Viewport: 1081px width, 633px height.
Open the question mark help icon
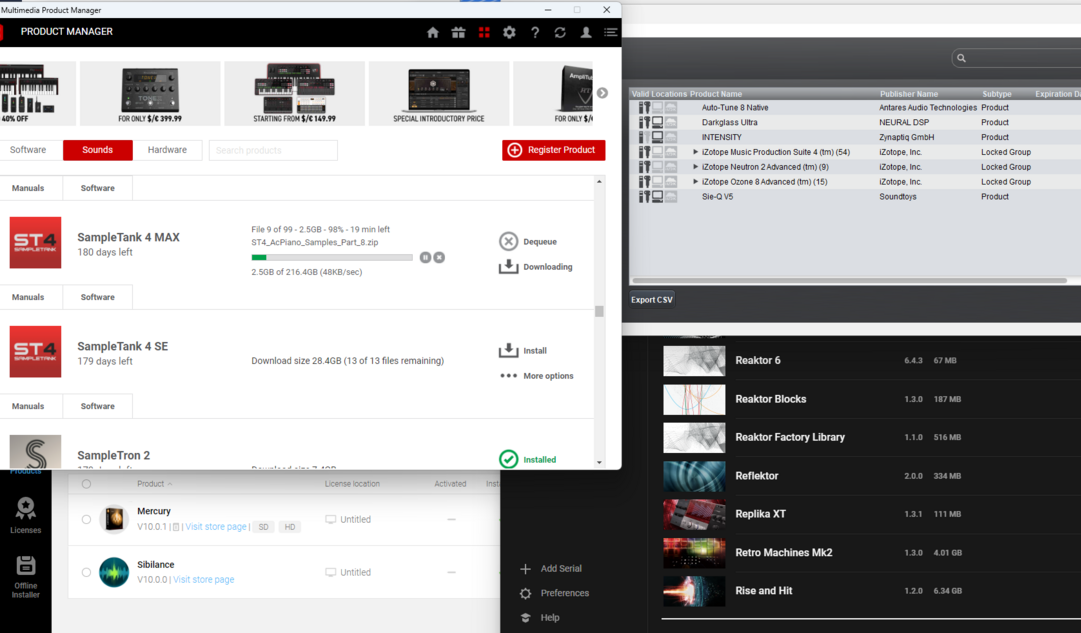(x=535, y=32)
